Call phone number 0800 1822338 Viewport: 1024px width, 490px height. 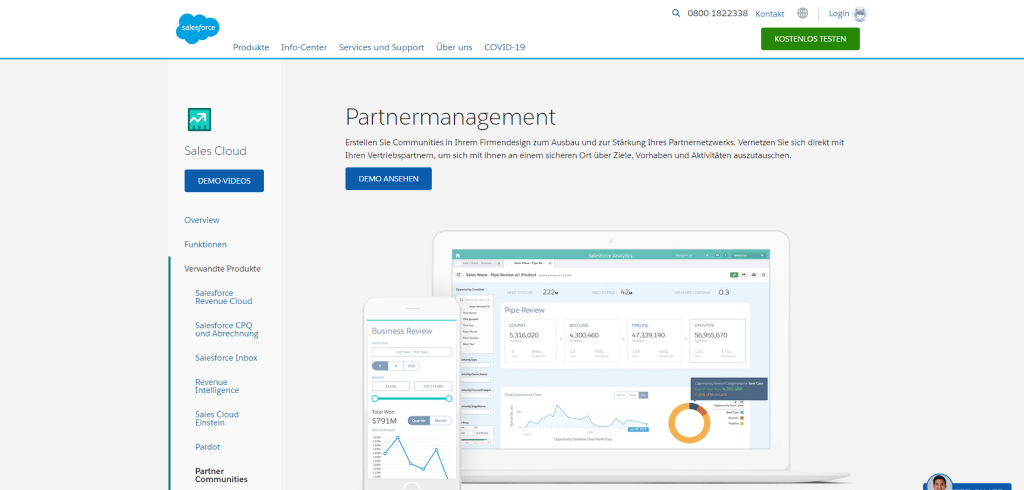[717, 13]
